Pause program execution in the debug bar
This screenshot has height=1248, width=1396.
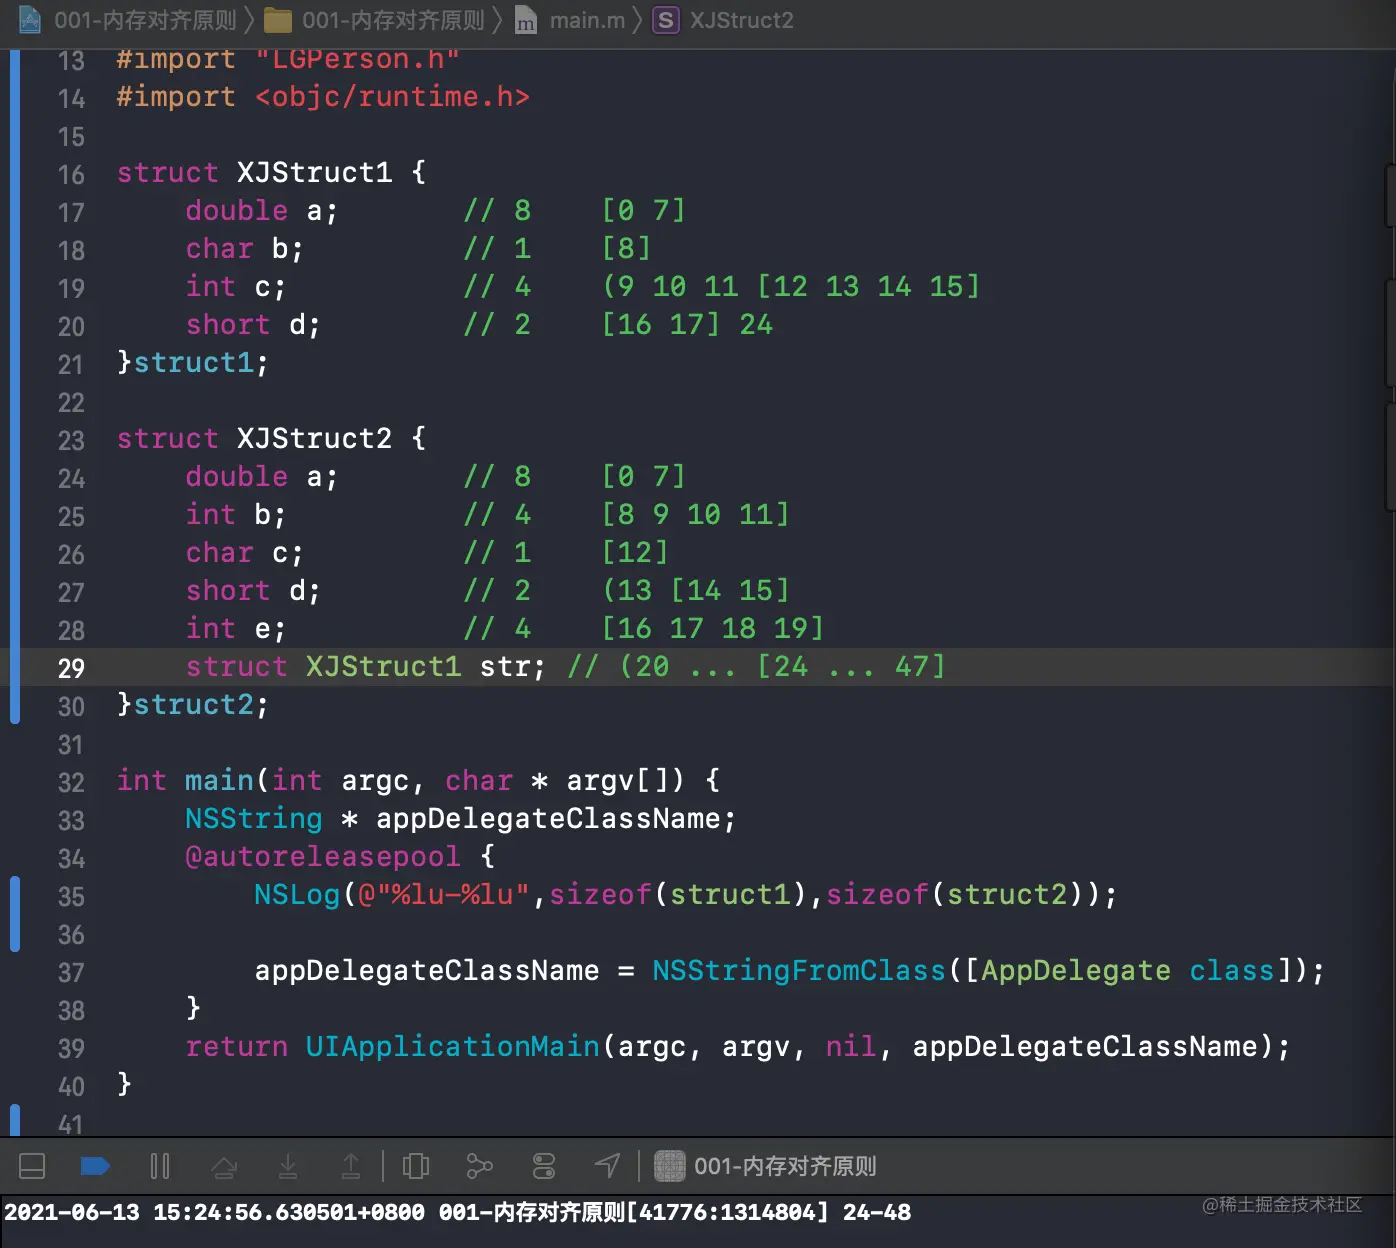160,1166
